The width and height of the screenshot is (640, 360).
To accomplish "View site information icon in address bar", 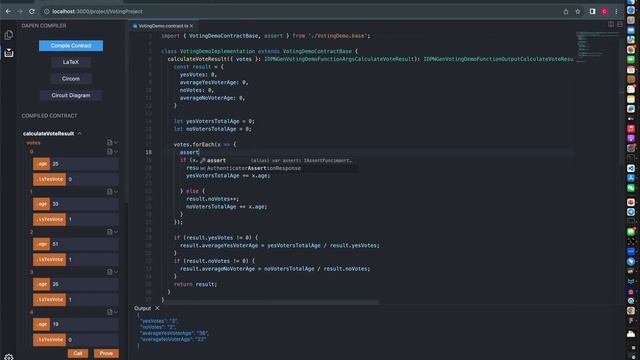I will (x=47, y=11).
